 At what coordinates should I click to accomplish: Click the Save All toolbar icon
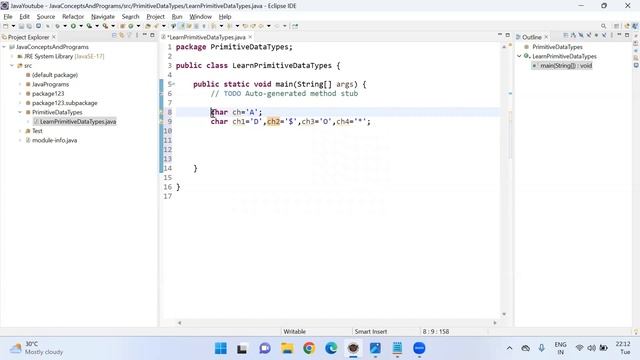[x=29, y=26]
